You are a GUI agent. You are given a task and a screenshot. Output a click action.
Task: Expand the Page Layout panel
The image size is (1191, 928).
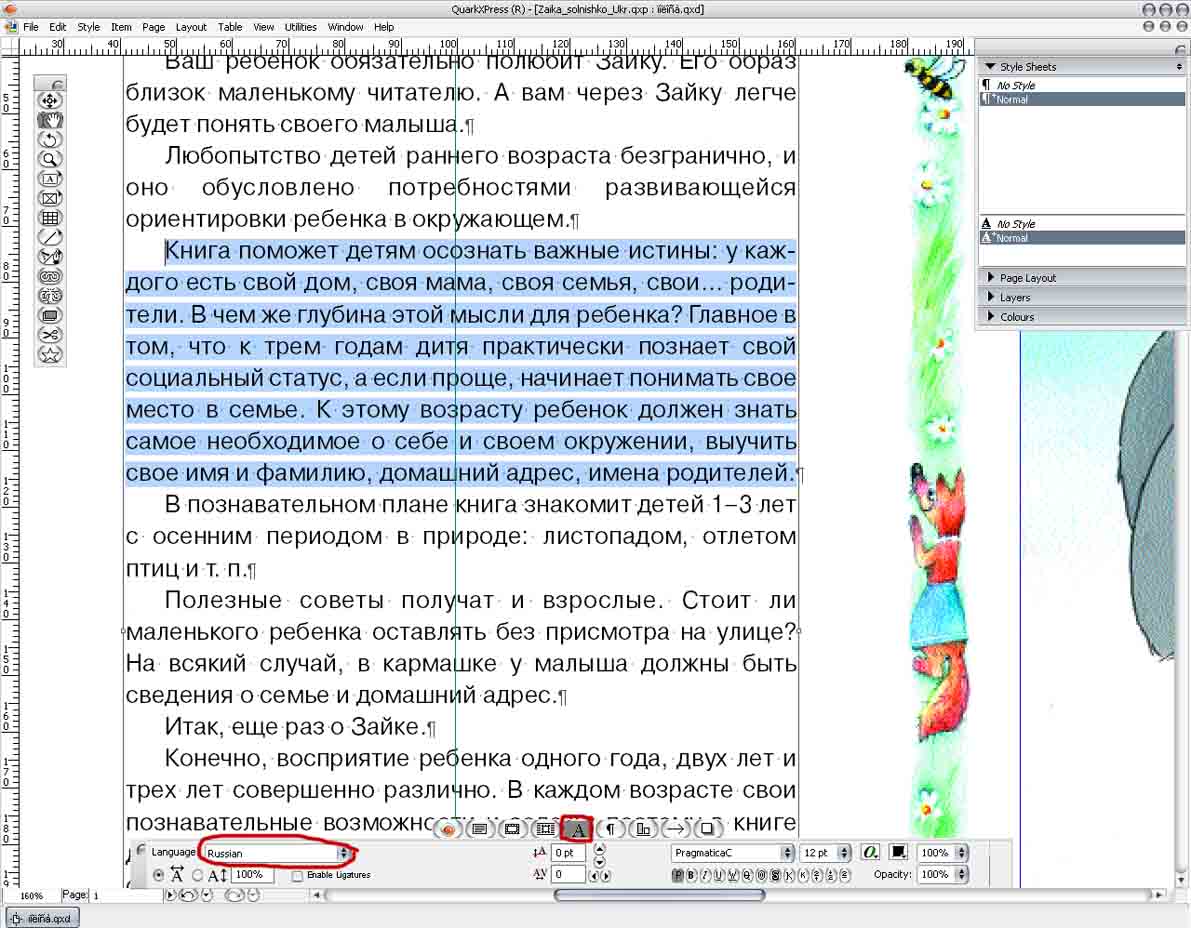pyautogui.click(x=990, y=278)
